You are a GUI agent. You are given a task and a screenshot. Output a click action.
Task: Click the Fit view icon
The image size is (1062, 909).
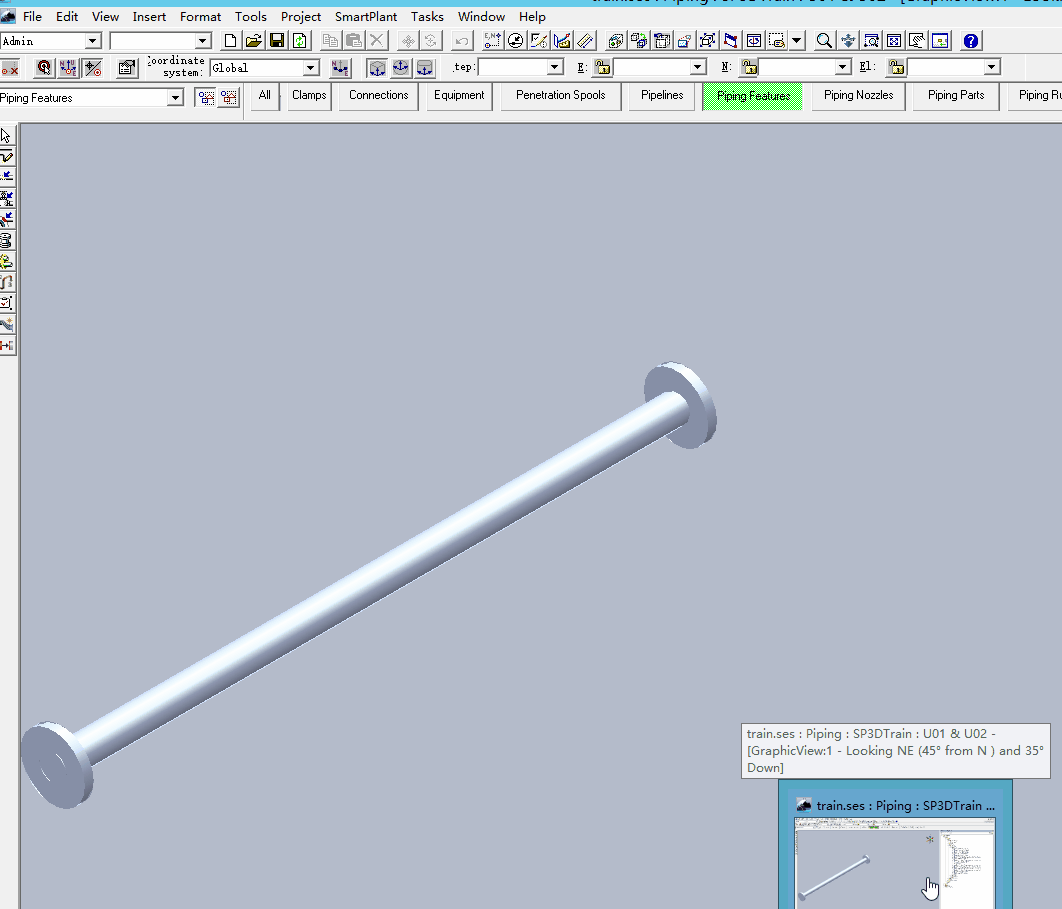click(x=894, y=41)
